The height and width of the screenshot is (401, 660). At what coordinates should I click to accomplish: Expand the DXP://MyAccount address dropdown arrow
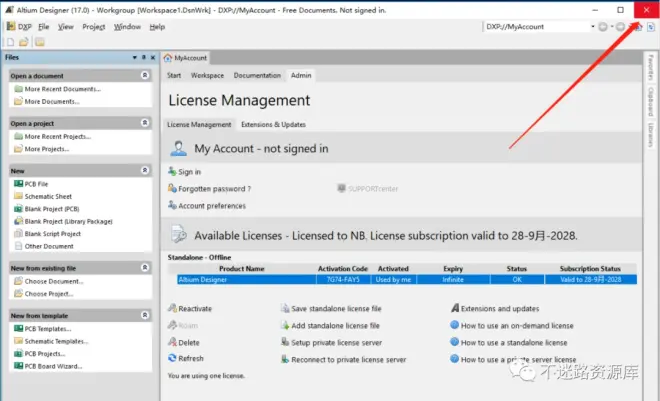(x=593, y=27)
